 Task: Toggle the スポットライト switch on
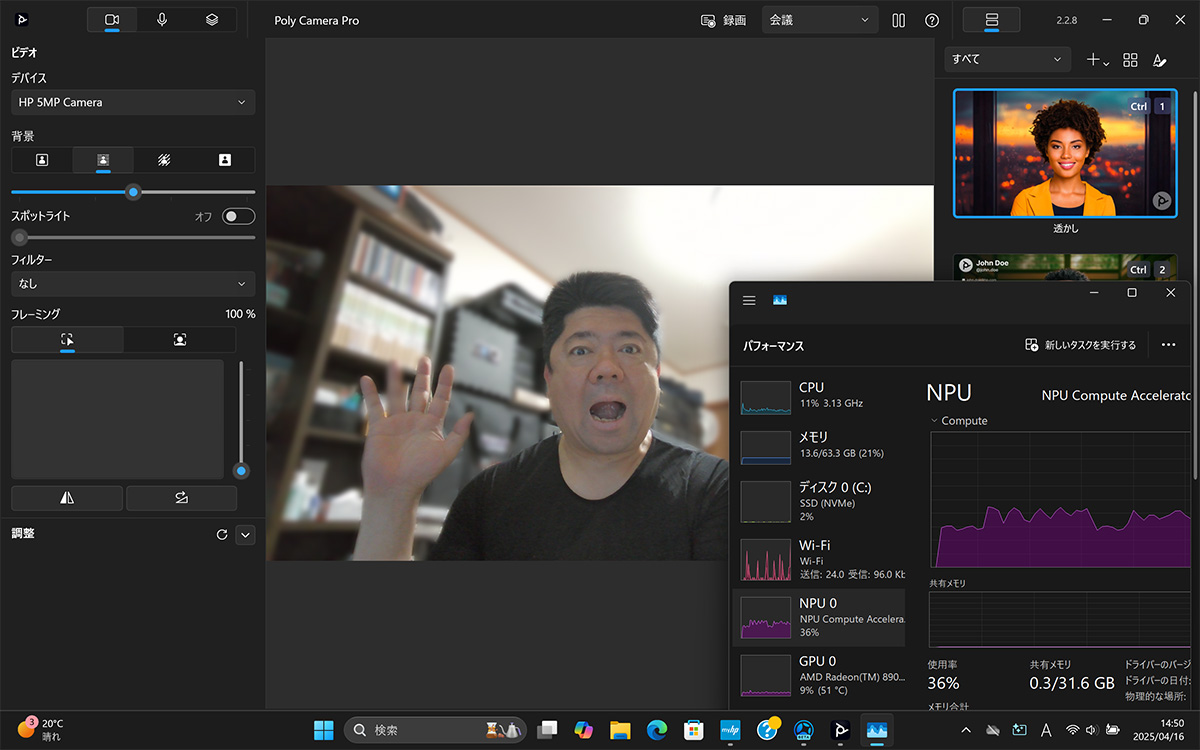(238, 216)
